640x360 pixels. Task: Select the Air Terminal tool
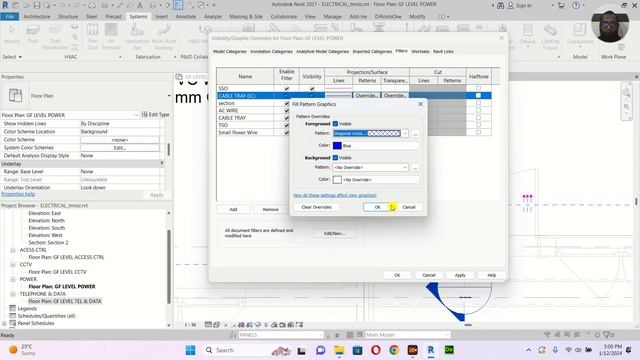(x=111, y=36)
